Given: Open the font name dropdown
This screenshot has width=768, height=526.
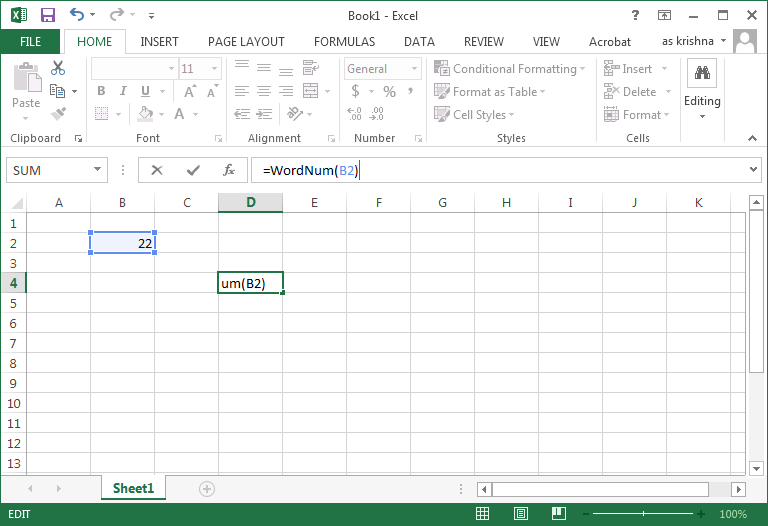Looking at the screenshot, I should coord(171,69).
